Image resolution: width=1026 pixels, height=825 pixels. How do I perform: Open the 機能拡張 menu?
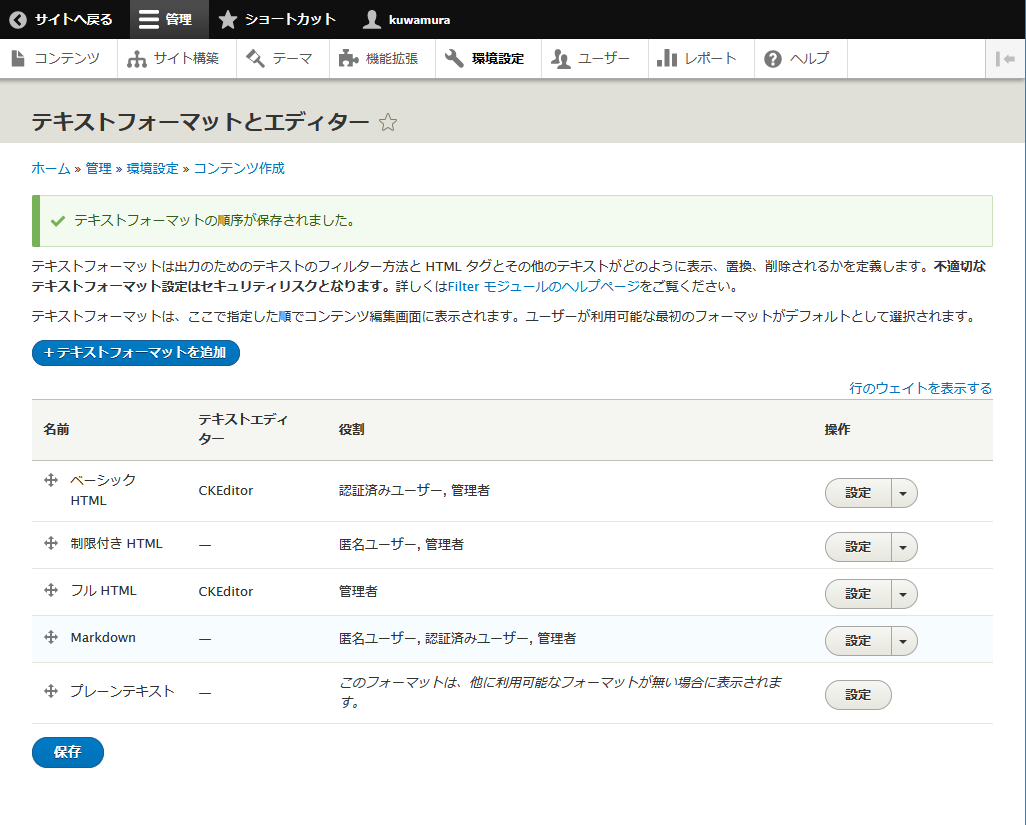coord(381,59)
